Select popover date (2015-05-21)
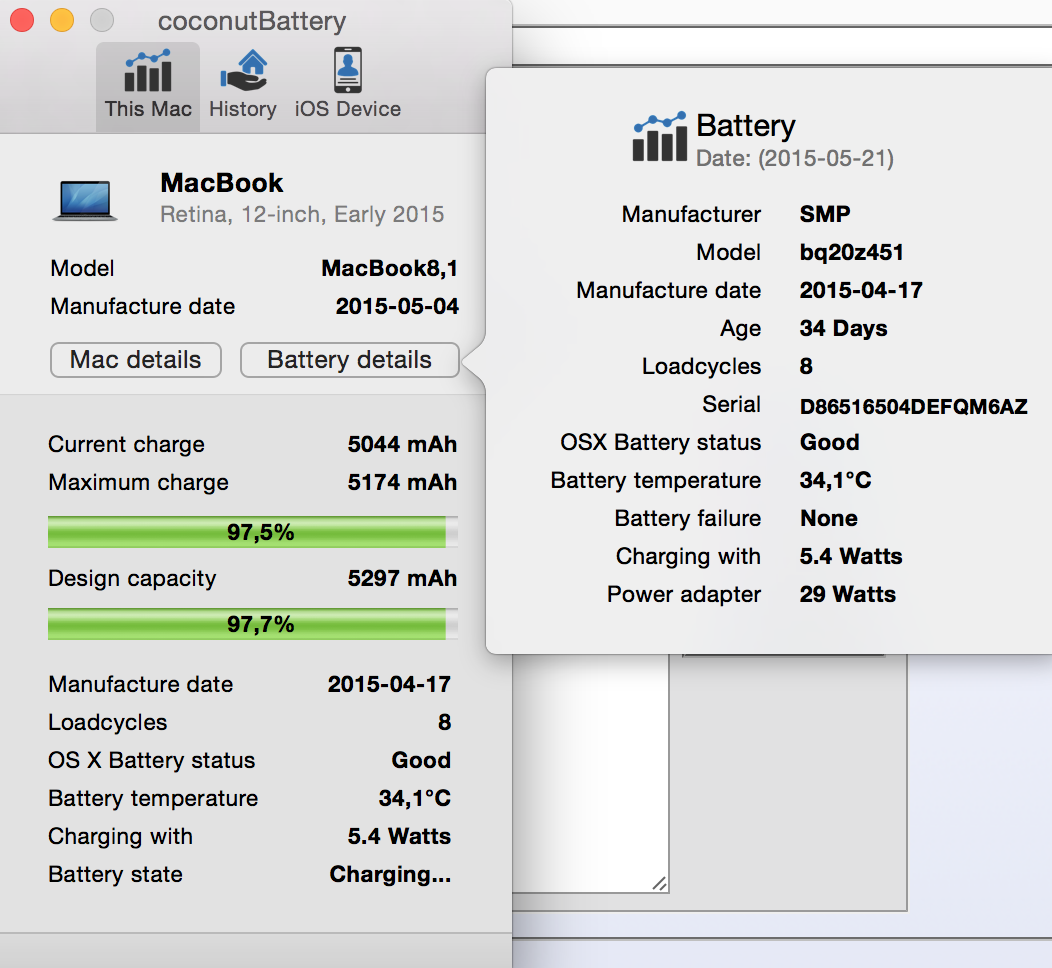1052x968 pixels. pos(795,158)
